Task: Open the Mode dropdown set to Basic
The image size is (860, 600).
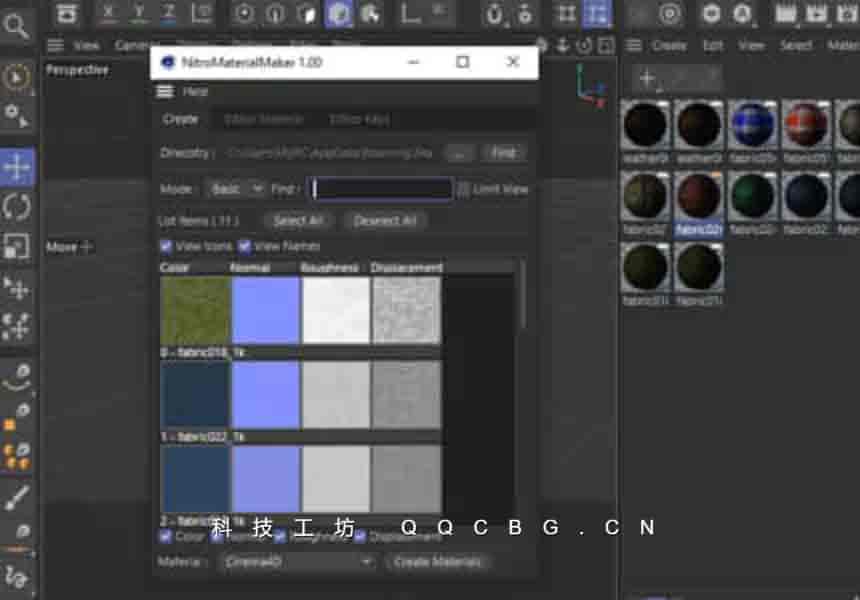Action: [x=236, y=189]
